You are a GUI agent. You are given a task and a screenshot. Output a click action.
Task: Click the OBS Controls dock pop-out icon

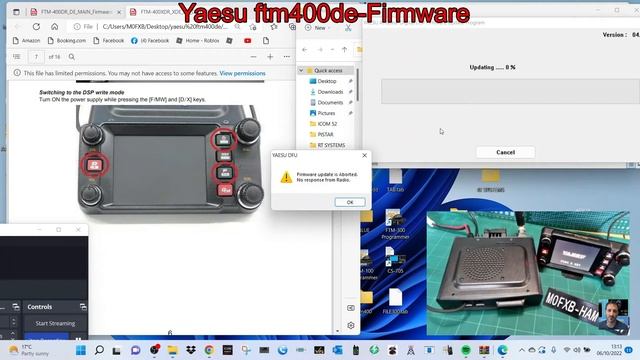click(x=83, y=307)
